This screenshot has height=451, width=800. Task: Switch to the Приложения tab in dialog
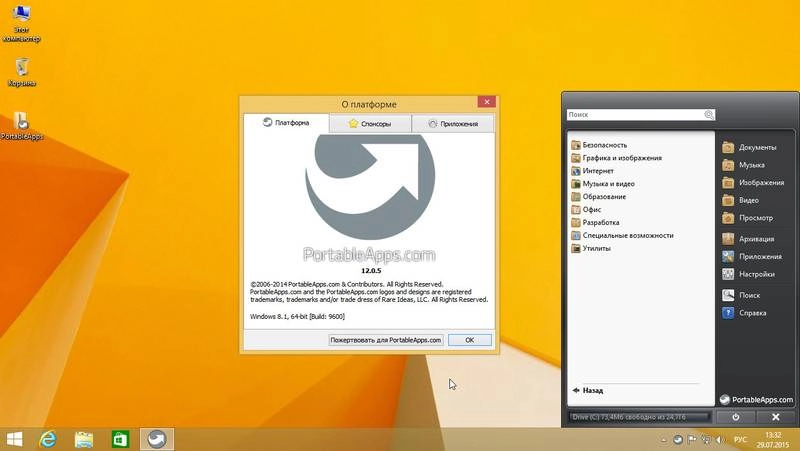click(453, 123)
